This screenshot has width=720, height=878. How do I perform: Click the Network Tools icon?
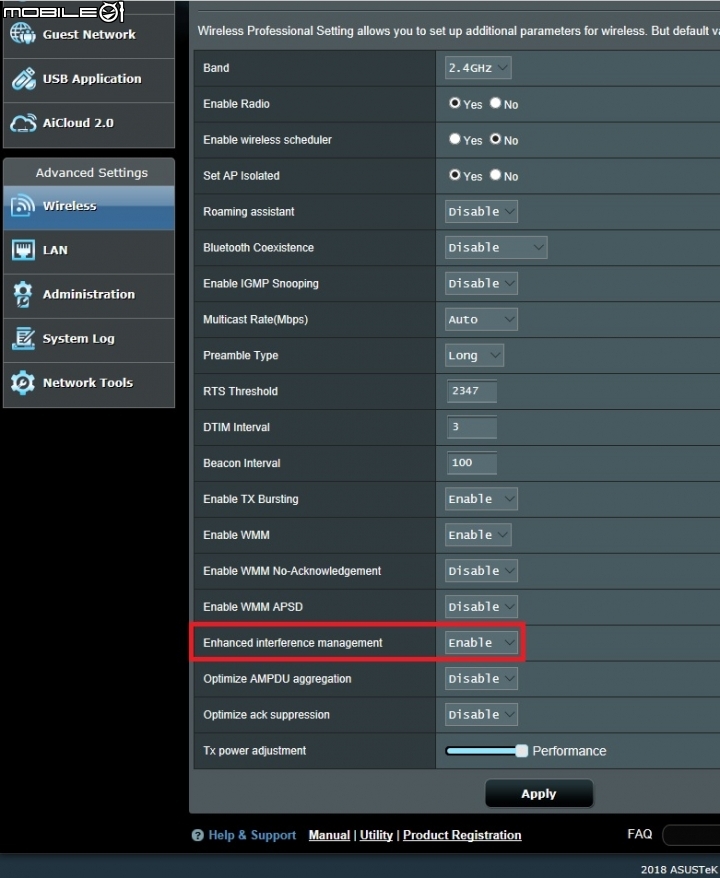tap(23, 382)
